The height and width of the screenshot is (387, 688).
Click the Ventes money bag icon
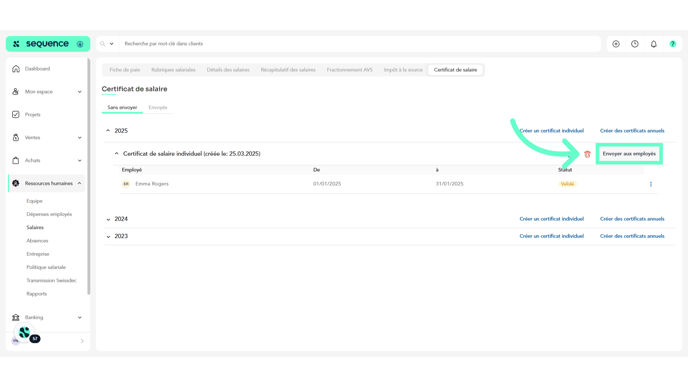(16, 137)
